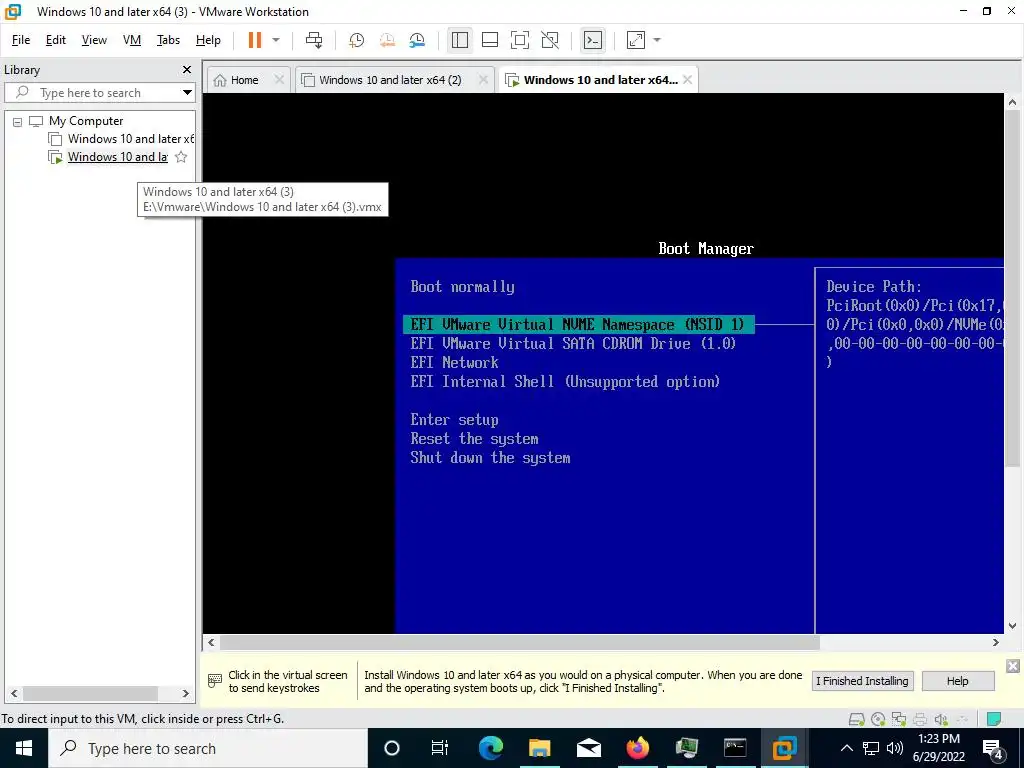The width and height of the screenshot is (1024, 768).
Task: Select My Computer in the library tree
Action: point(86,121)
